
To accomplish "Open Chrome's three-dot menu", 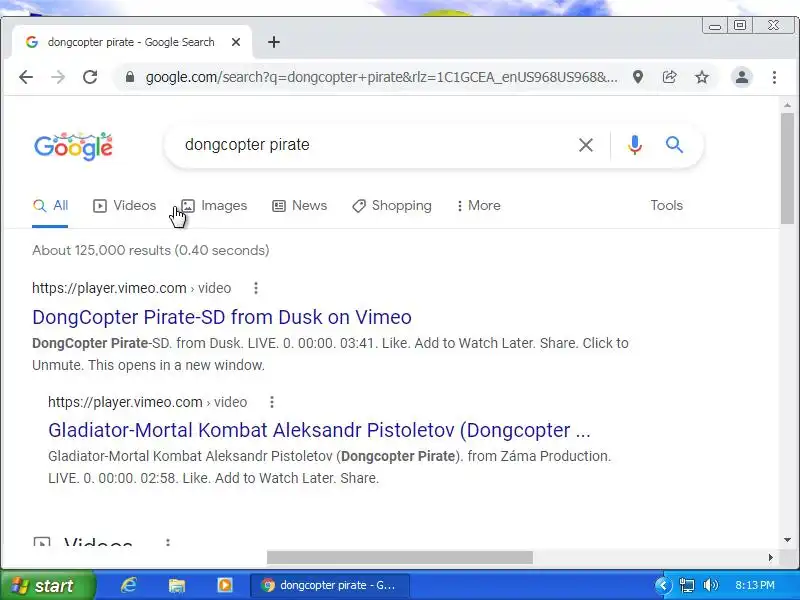I will [x=774, y=77].
